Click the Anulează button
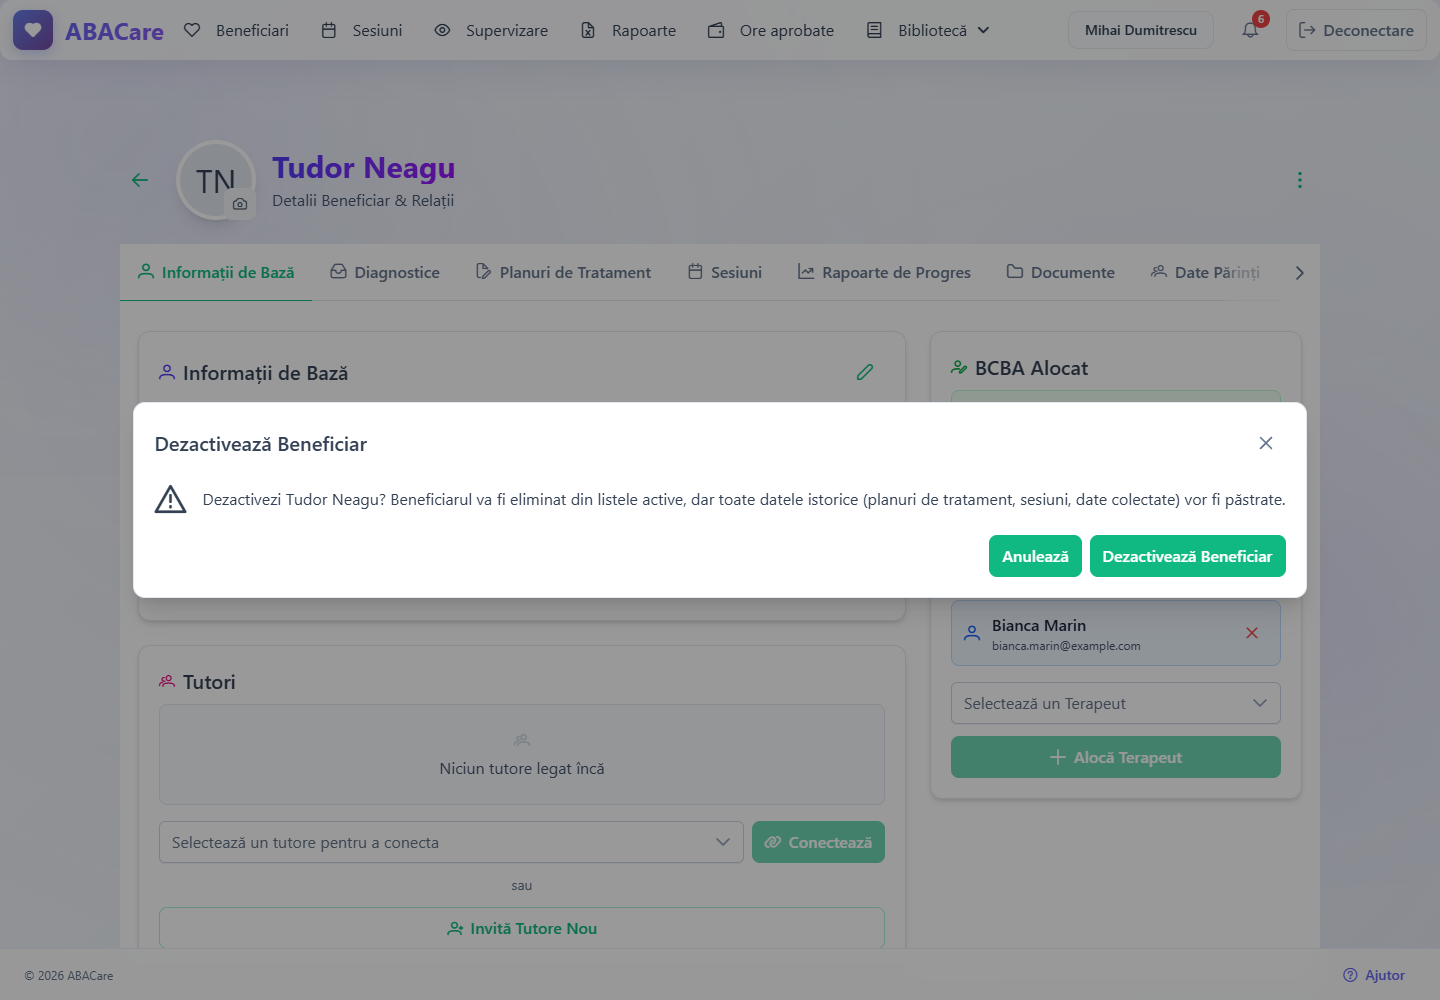 point(1035,556)
